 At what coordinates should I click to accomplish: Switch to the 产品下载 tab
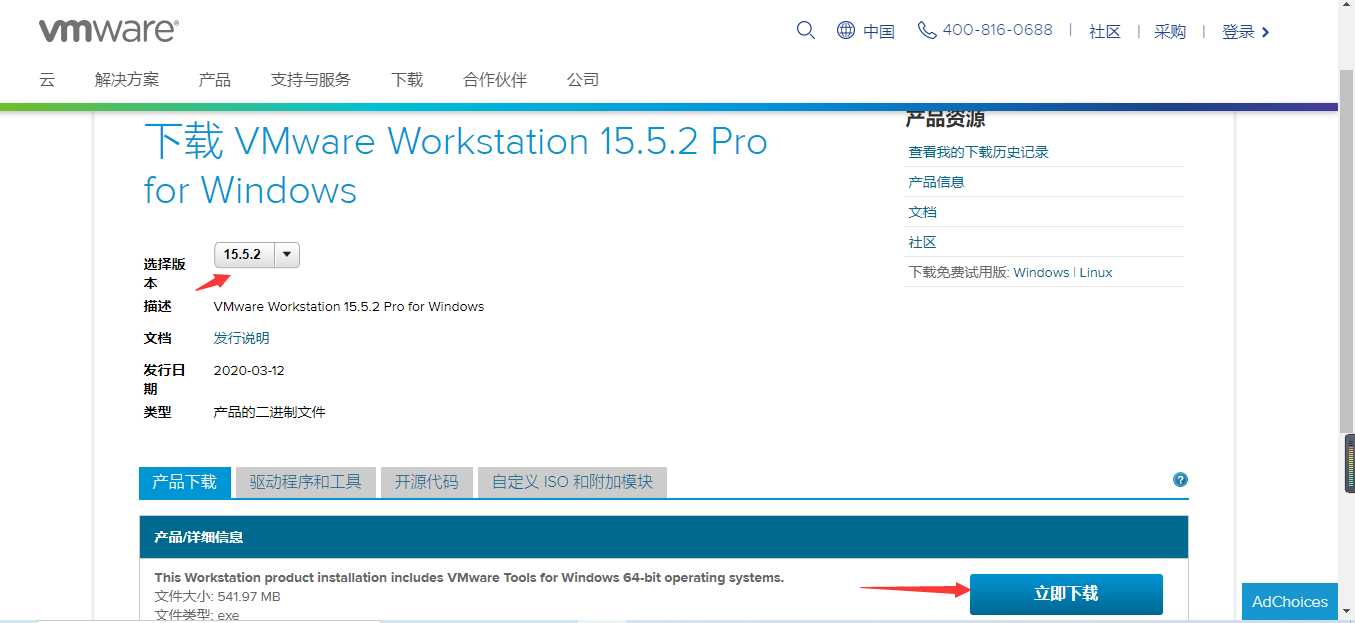tap(185, 482)
